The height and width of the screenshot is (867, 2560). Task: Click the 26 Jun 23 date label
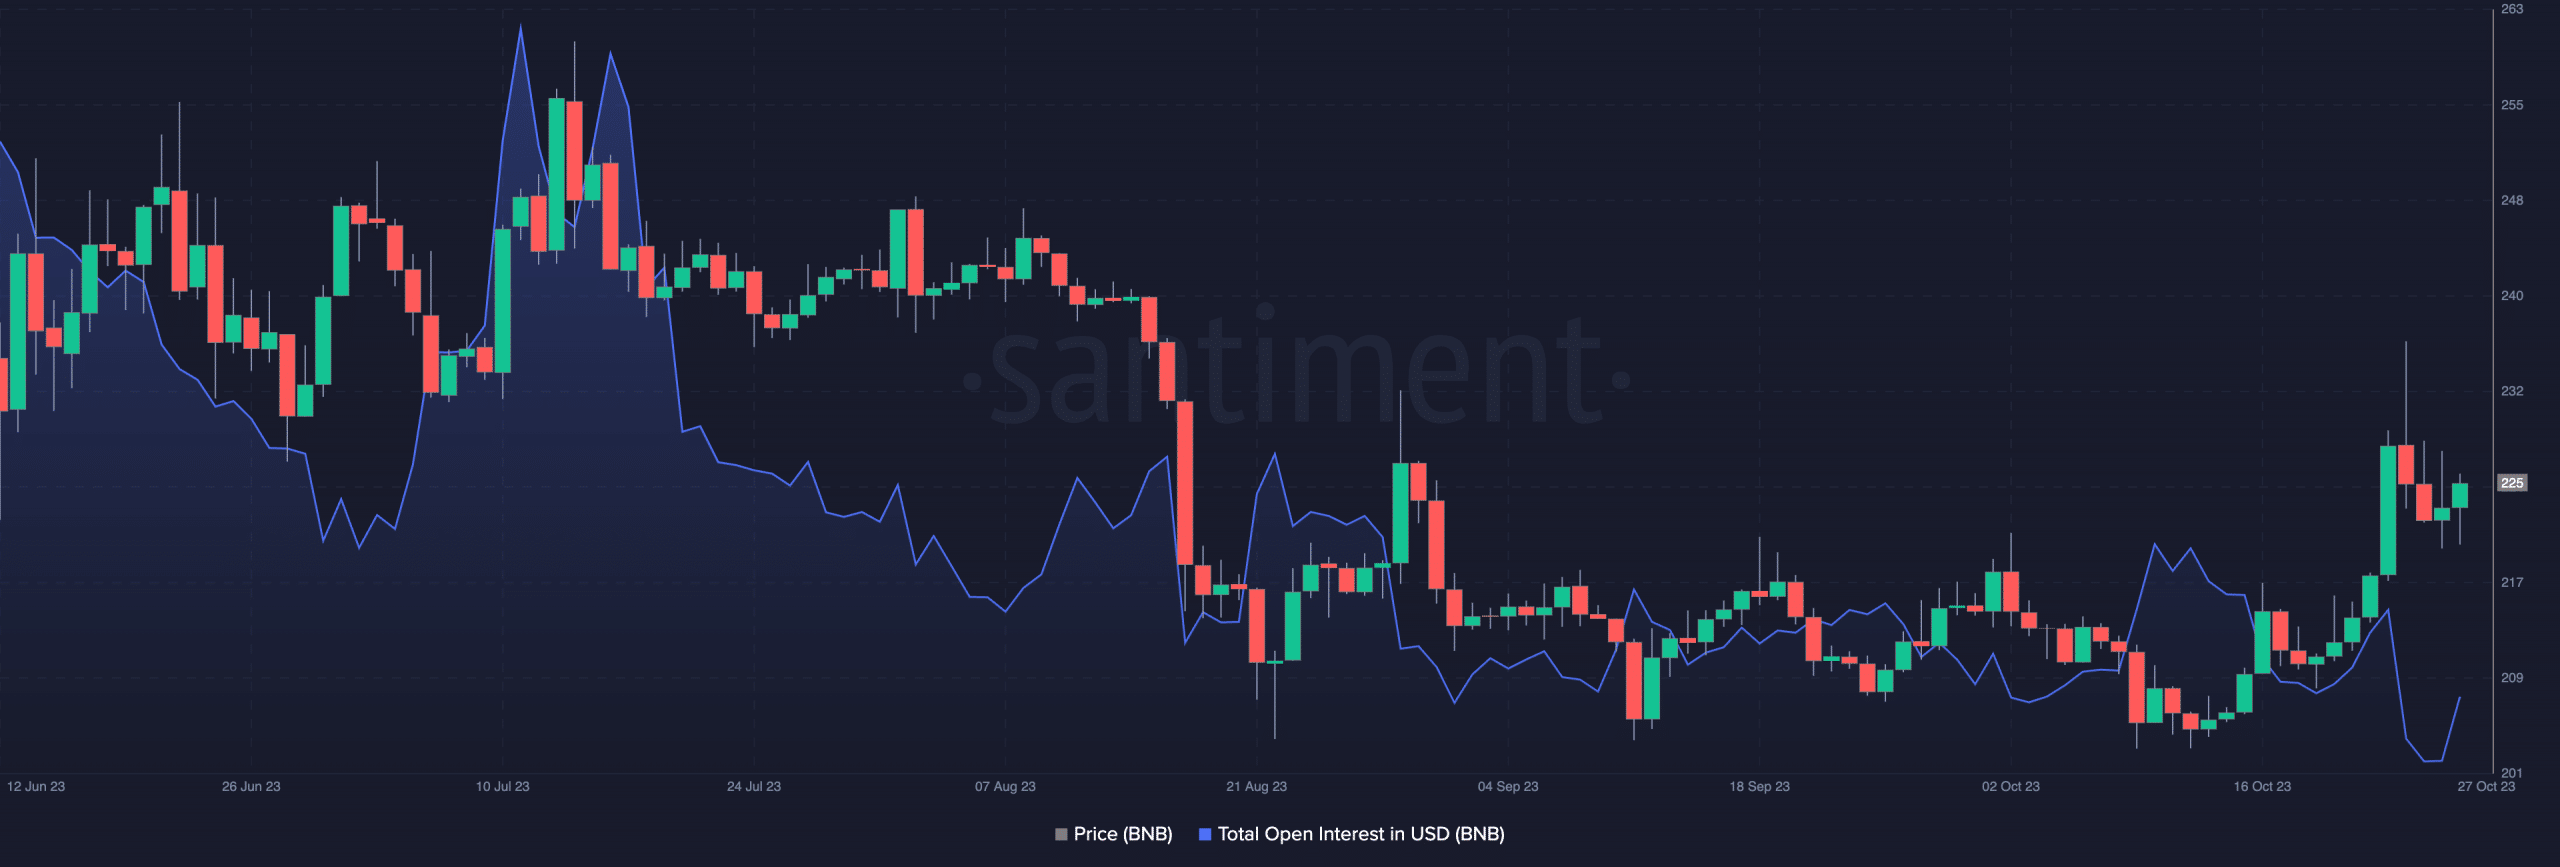pyautogui.click(x=251, y=787)
